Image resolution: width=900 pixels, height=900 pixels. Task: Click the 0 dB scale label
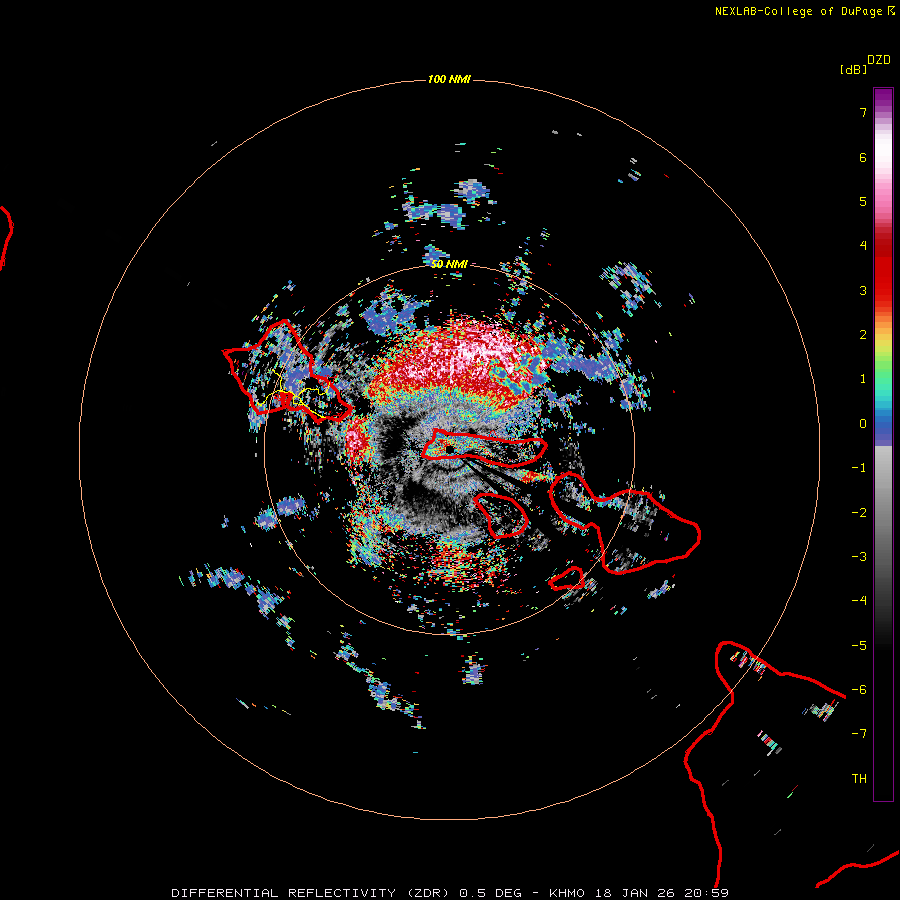pyautogui.click(x=863, y=424)
